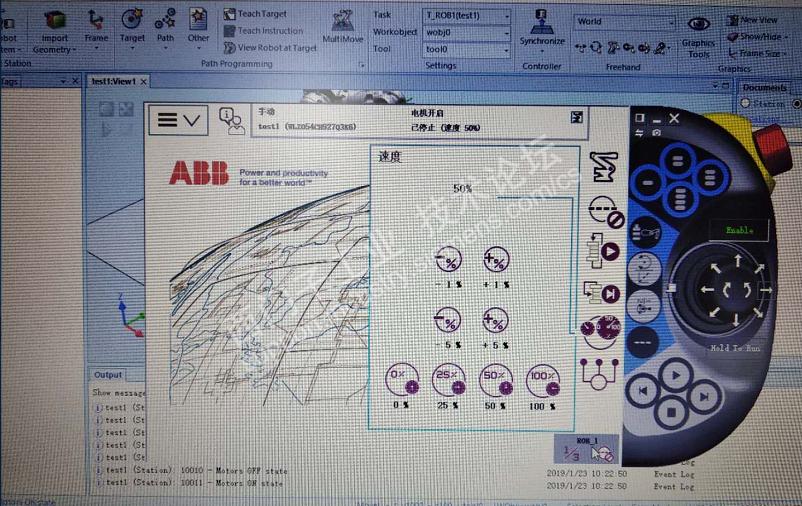The width and height of the screenshot is (802, 506).
Task: Open the mechanical unit quickset icon
Action: pyautogui.click(x=604, y=167)
